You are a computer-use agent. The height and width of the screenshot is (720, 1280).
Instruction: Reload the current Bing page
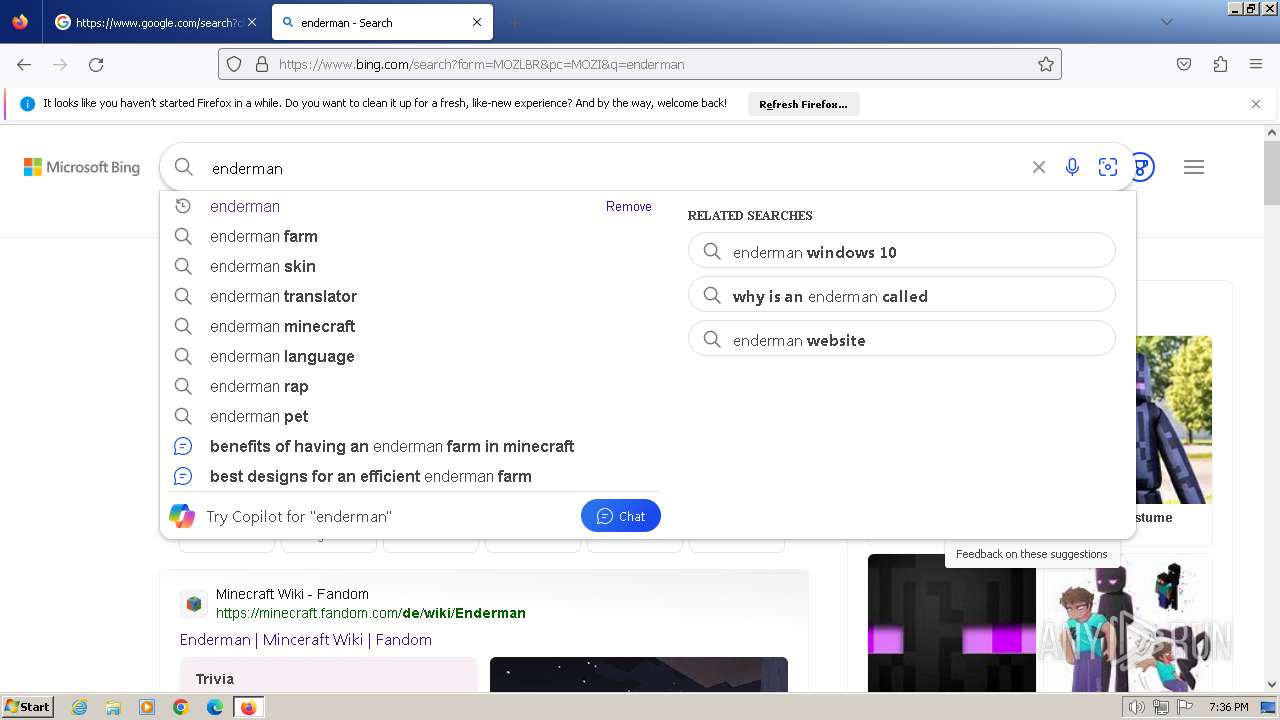pos(96,64)
